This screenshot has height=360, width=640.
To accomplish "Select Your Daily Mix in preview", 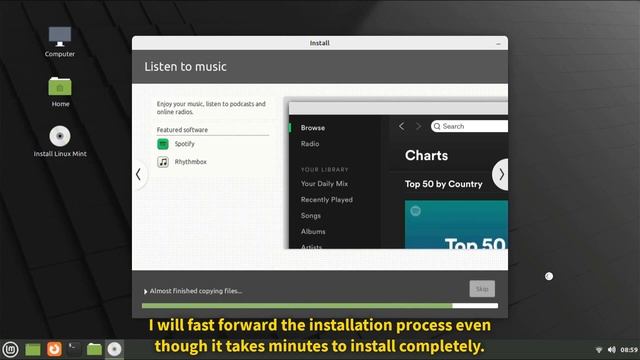I will pyautogui.click(x=324, y=184).
